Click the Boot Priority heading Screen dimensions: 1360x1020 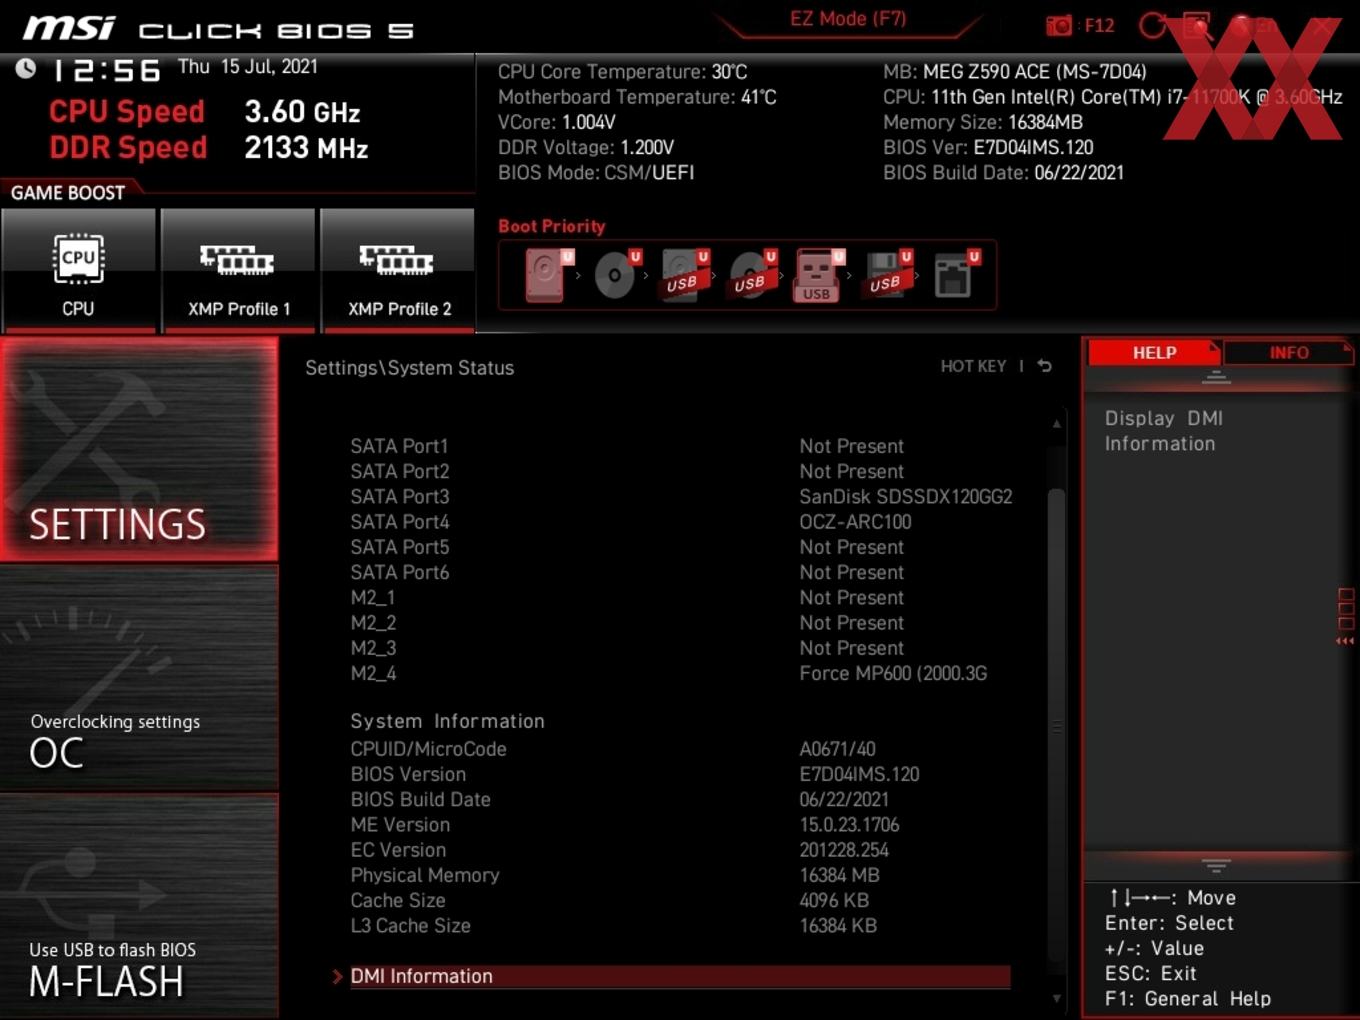pos(552,226)
